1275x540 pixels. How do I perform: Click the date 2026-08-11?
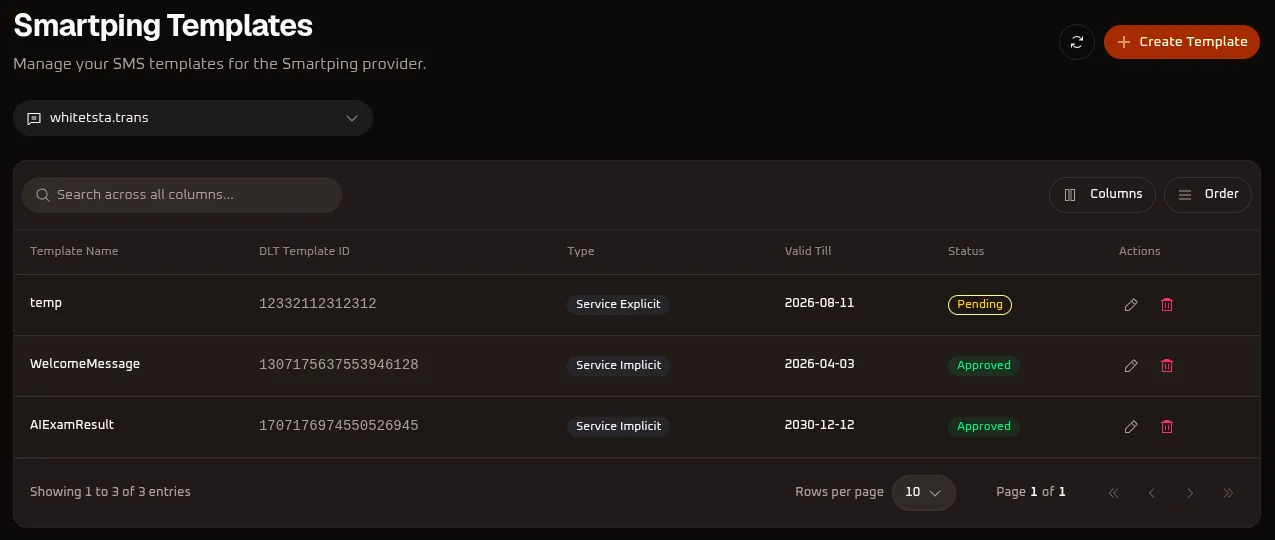(820, 303)
